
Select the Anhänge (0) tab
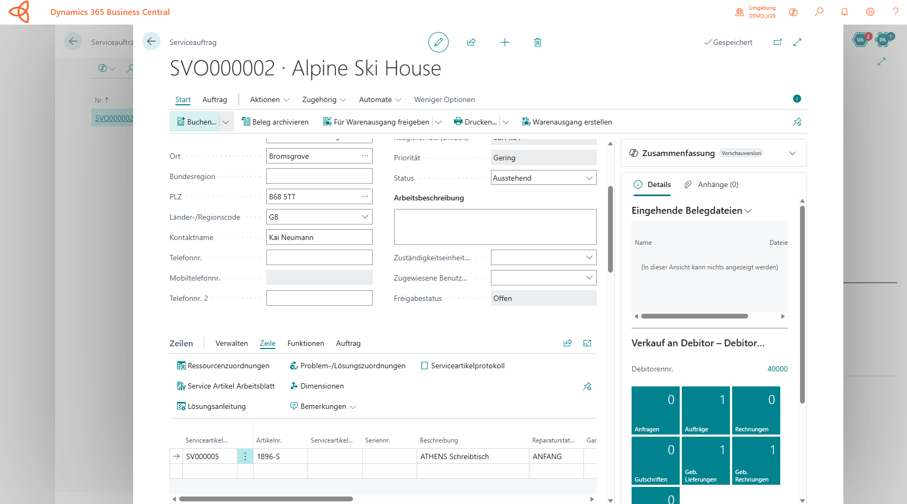(x=711, y=185)
